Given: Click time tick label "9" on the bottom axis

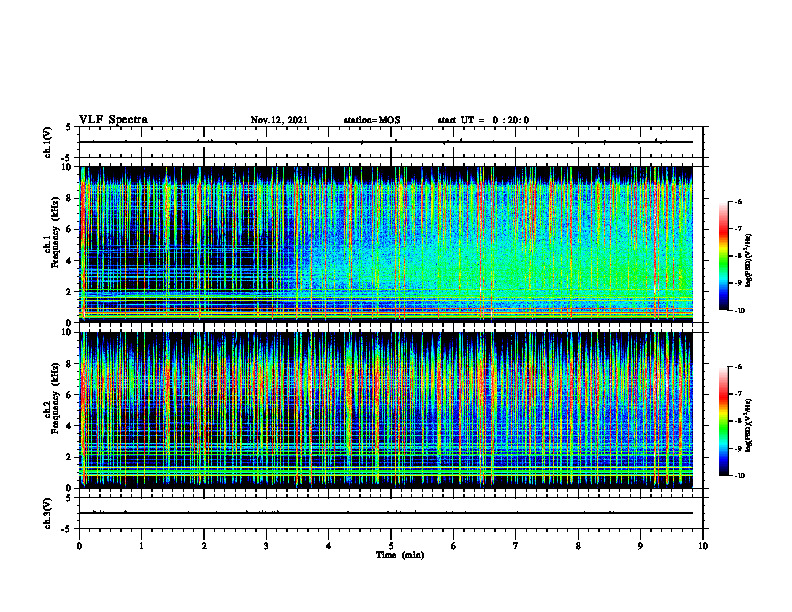Looking at the screenshot, I should (640, 546).
